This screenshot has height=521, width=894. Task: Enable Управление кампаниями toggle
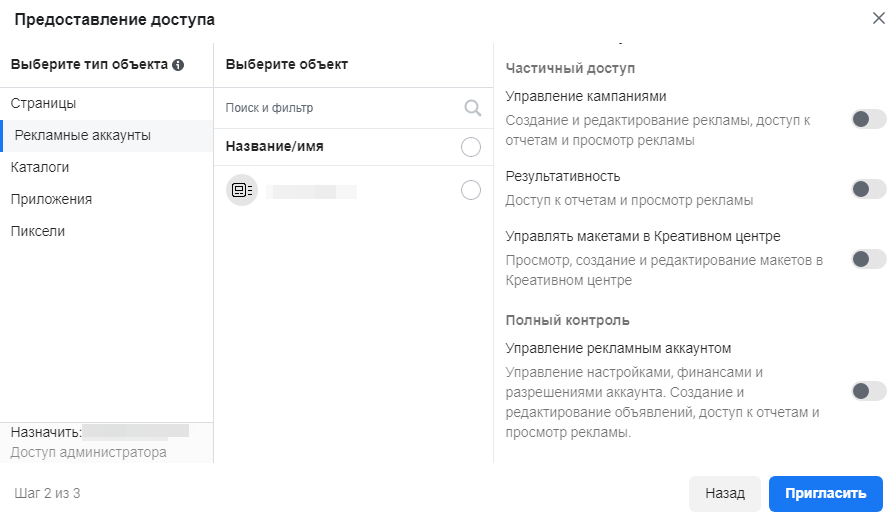(x=868, y=119)
